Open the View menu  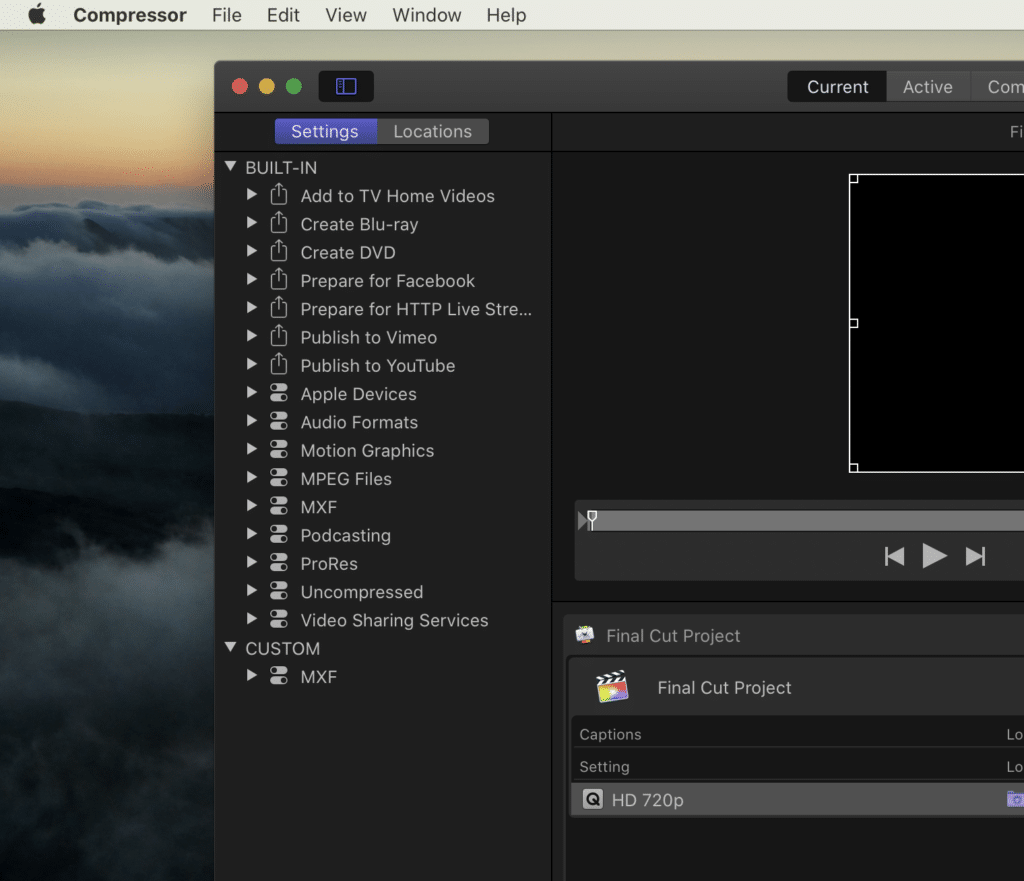coord(345,15)
